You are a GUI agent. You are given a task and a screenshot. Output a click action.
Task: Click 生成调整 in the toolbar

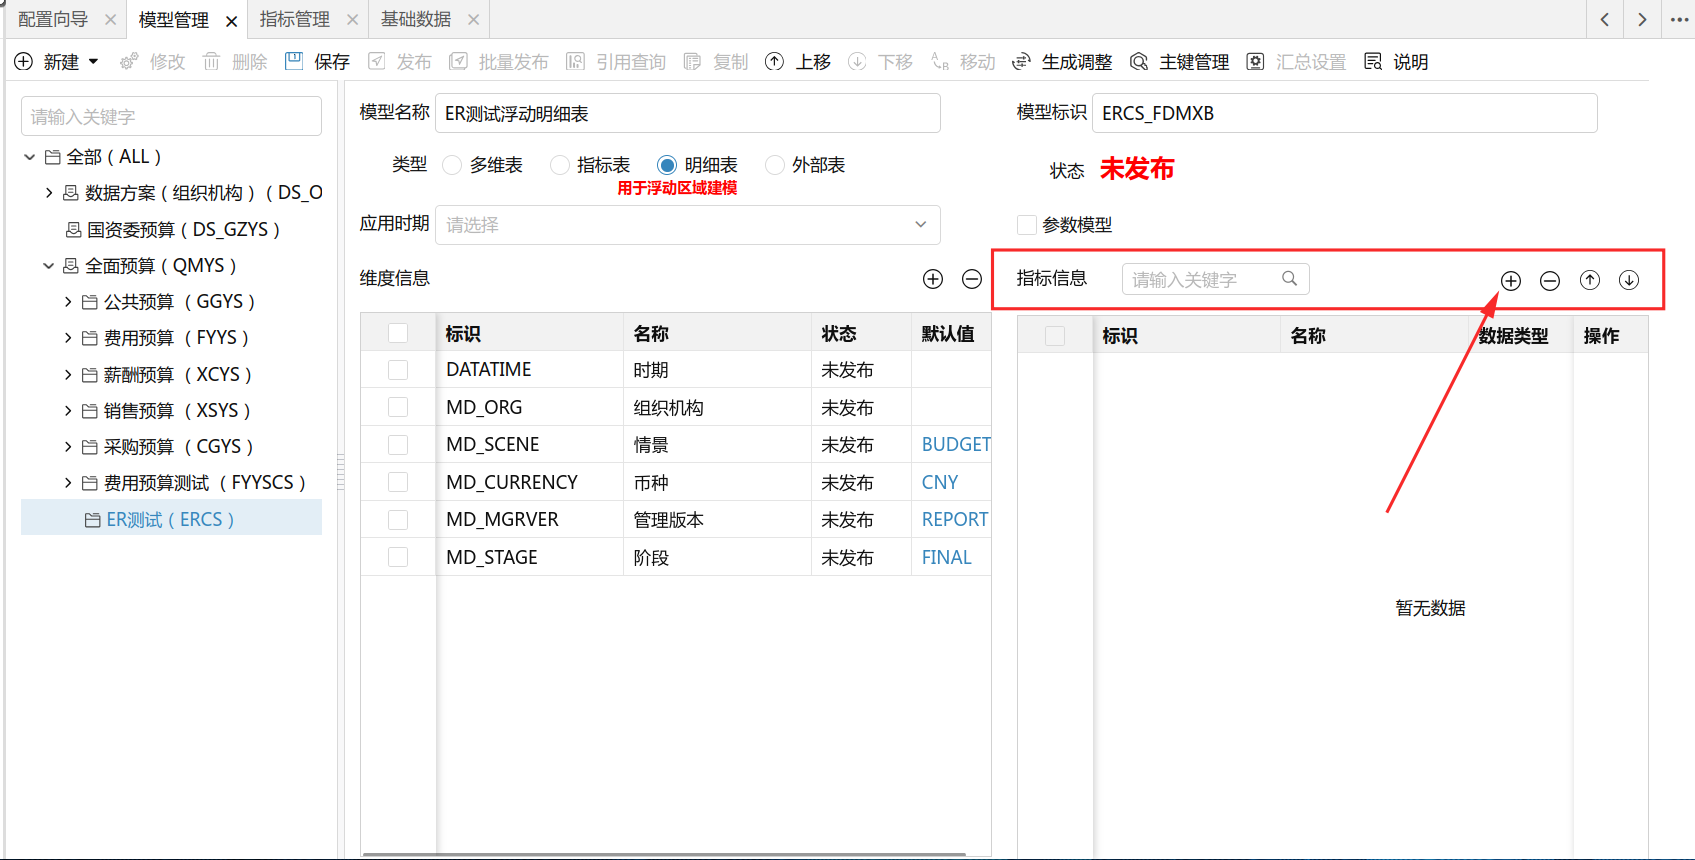[x=1063, y=62]
